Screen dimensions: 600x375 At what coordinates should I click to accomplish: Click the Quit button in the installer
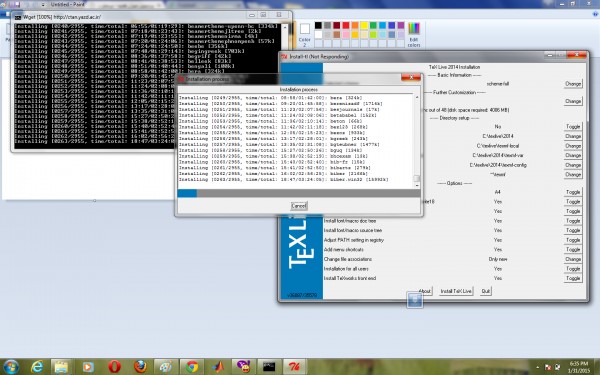click(485, 291)
